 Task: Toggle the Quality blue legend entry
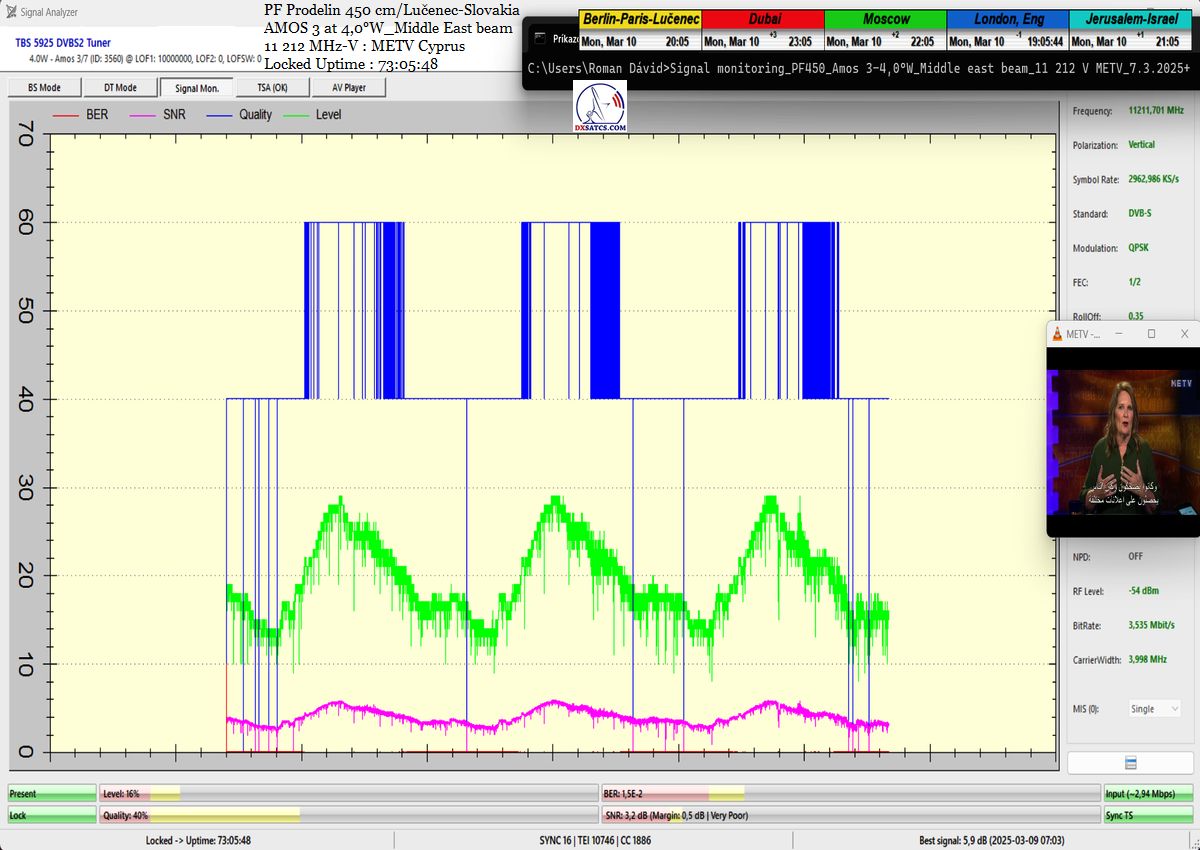pyautogui.click(x=240, y=115)
